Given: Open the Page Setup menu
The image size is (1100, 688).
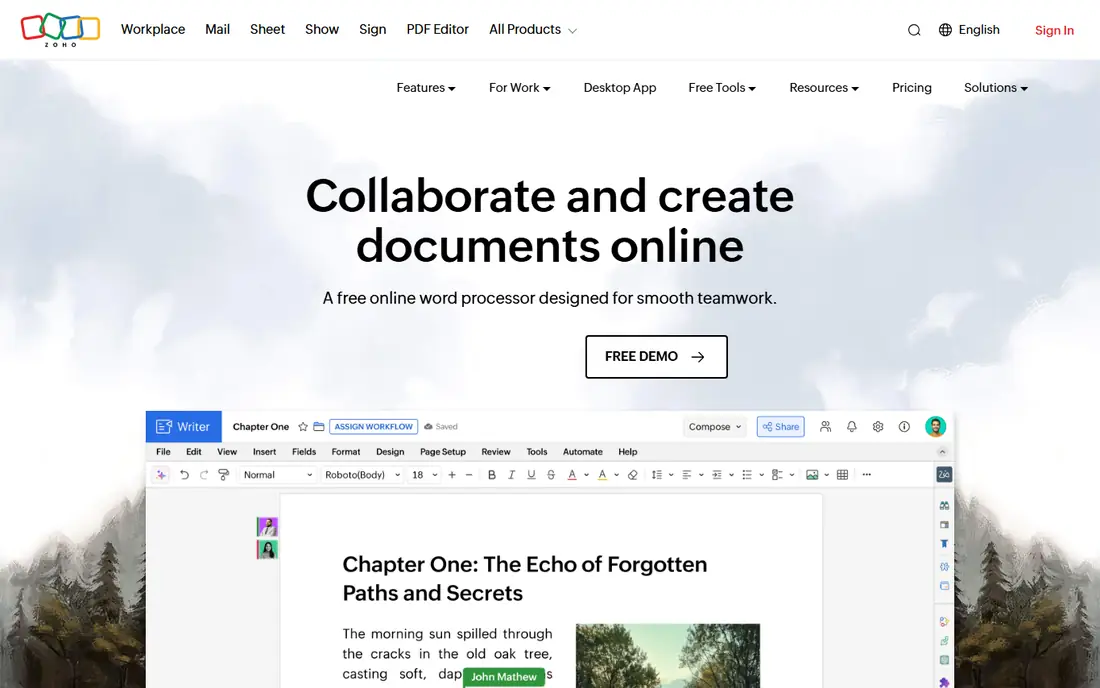Looking at the screenshot, I should click(x=443, y=452).
